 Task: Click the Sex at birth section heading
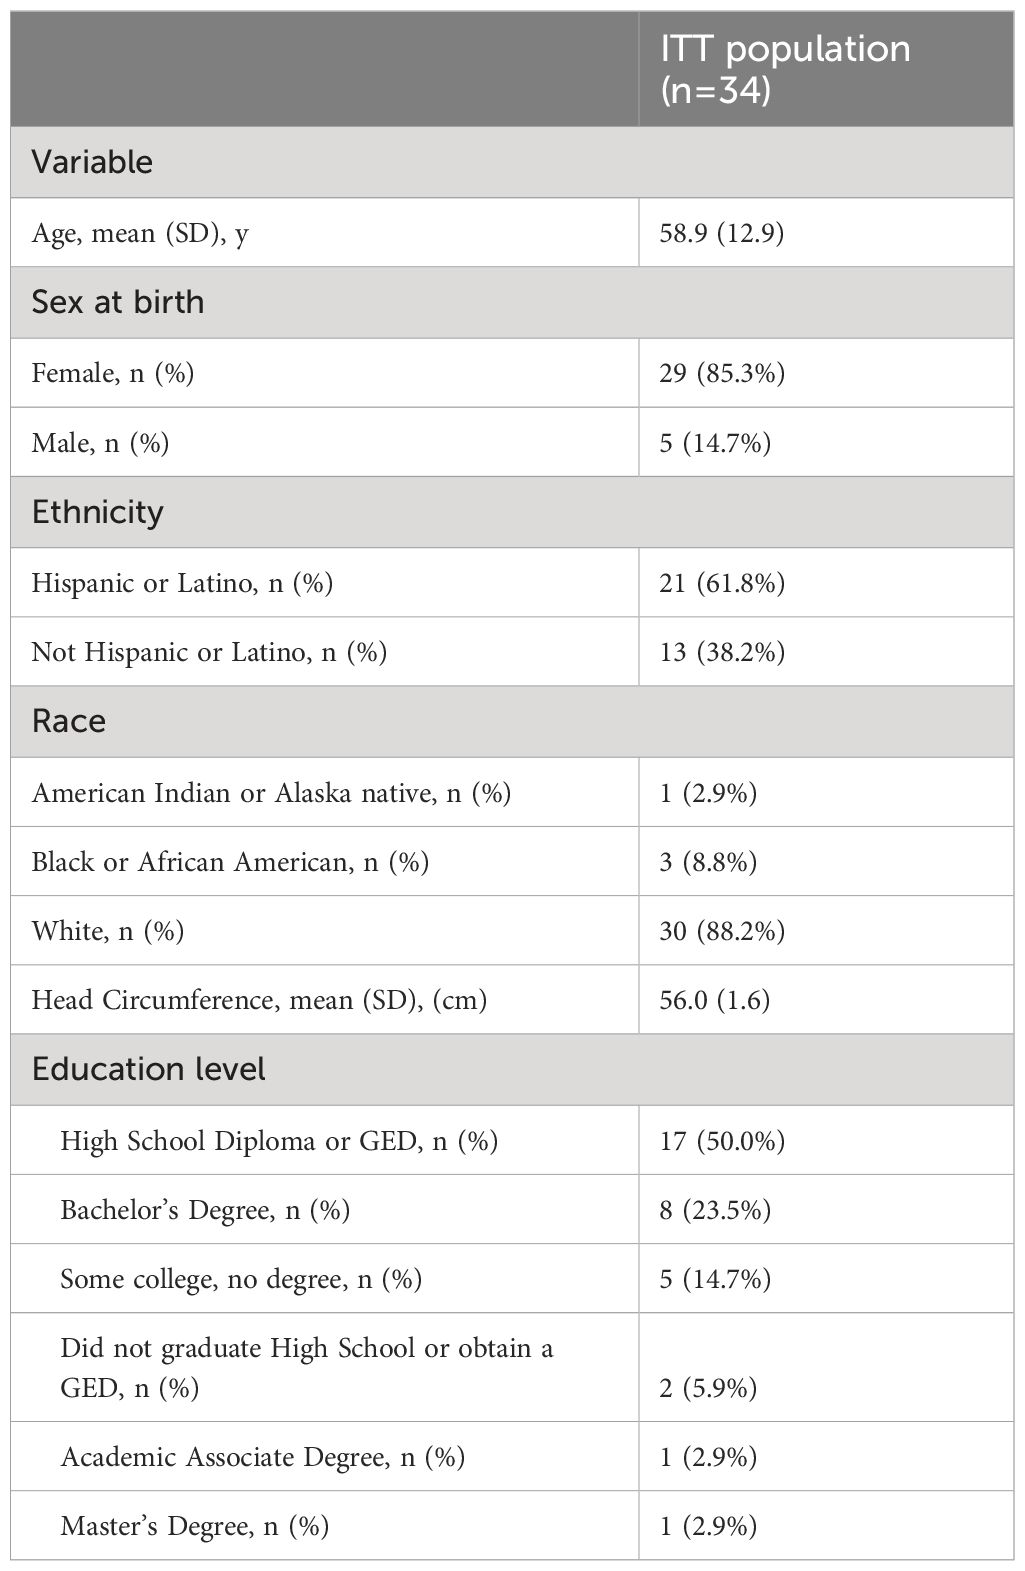pyautogui.click(x=118, y=302)
